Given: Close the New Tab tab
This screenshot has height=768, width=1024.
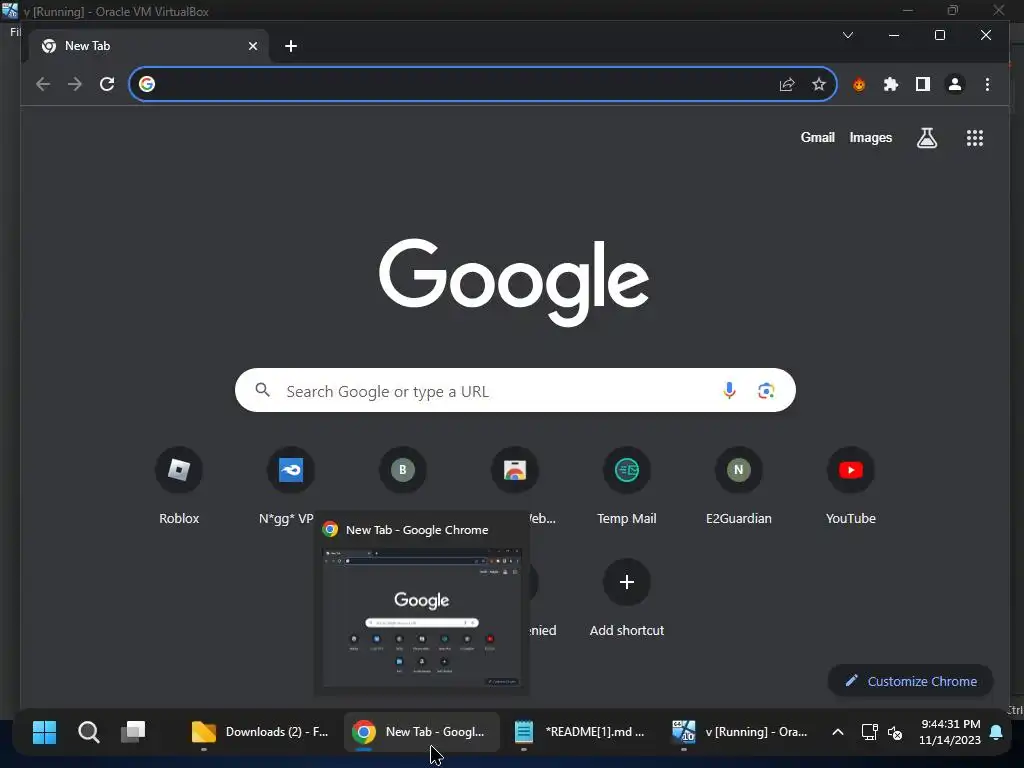Looking at the screenshot, I should (253, 46).
